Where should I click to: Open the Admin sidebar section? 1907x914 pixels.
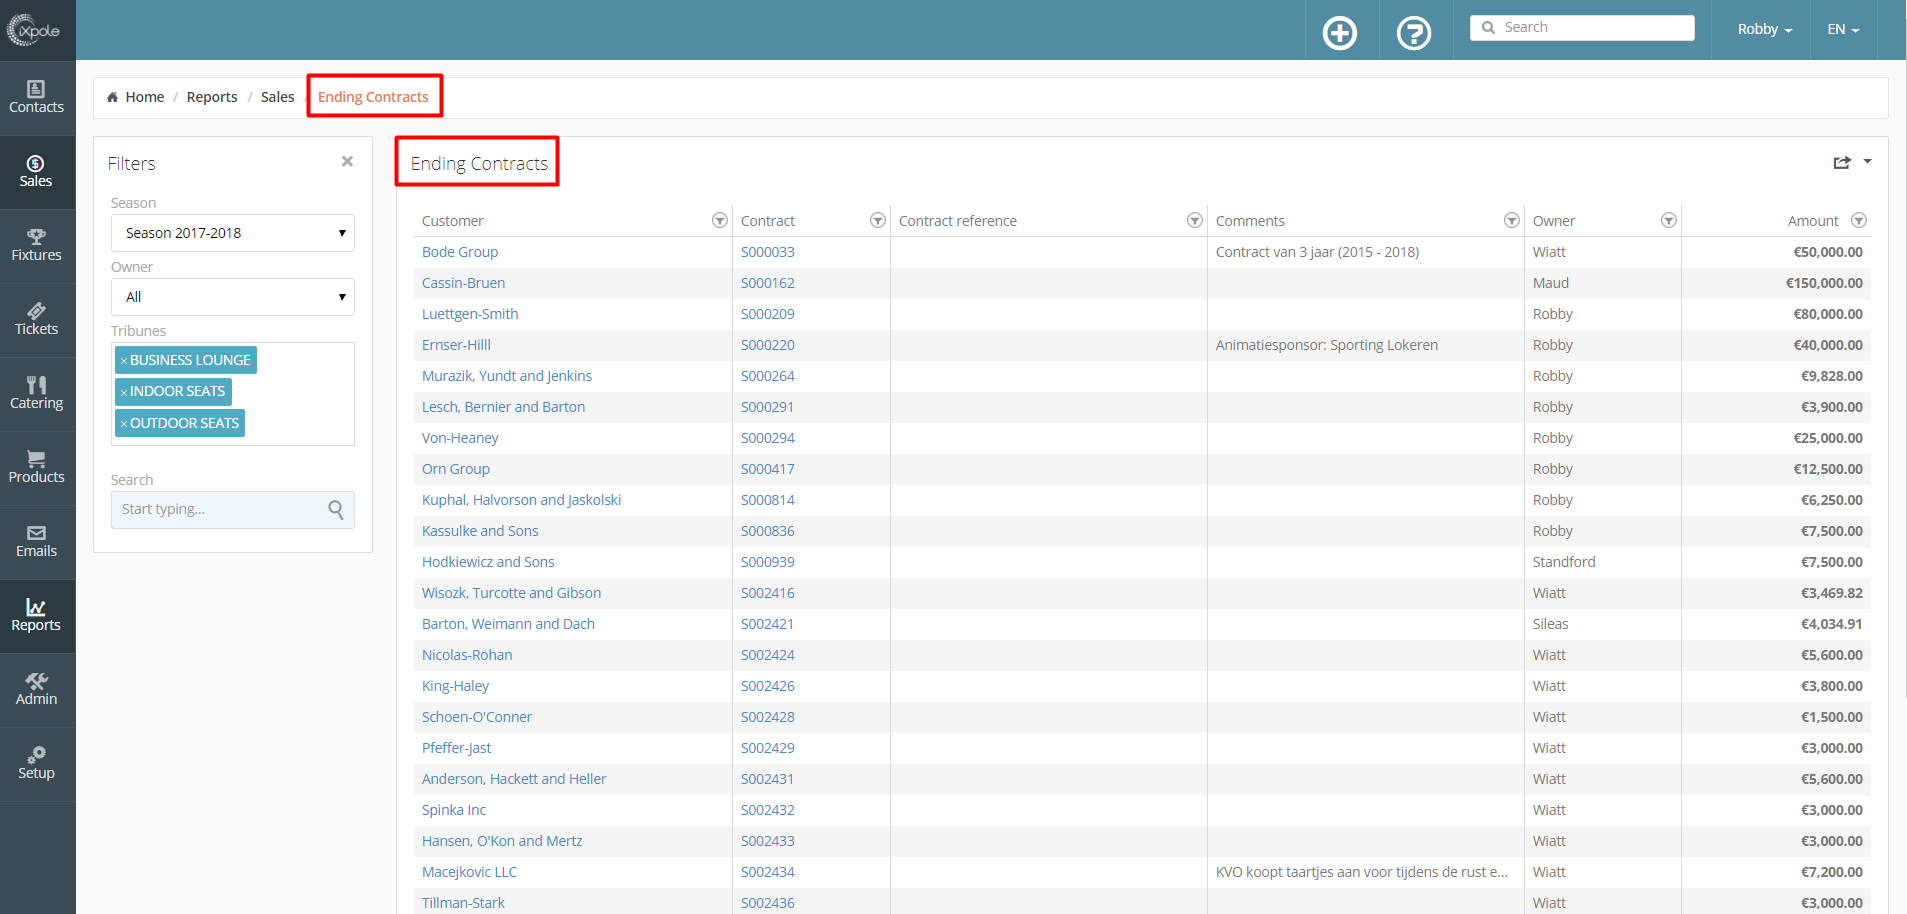pos(37,690)
